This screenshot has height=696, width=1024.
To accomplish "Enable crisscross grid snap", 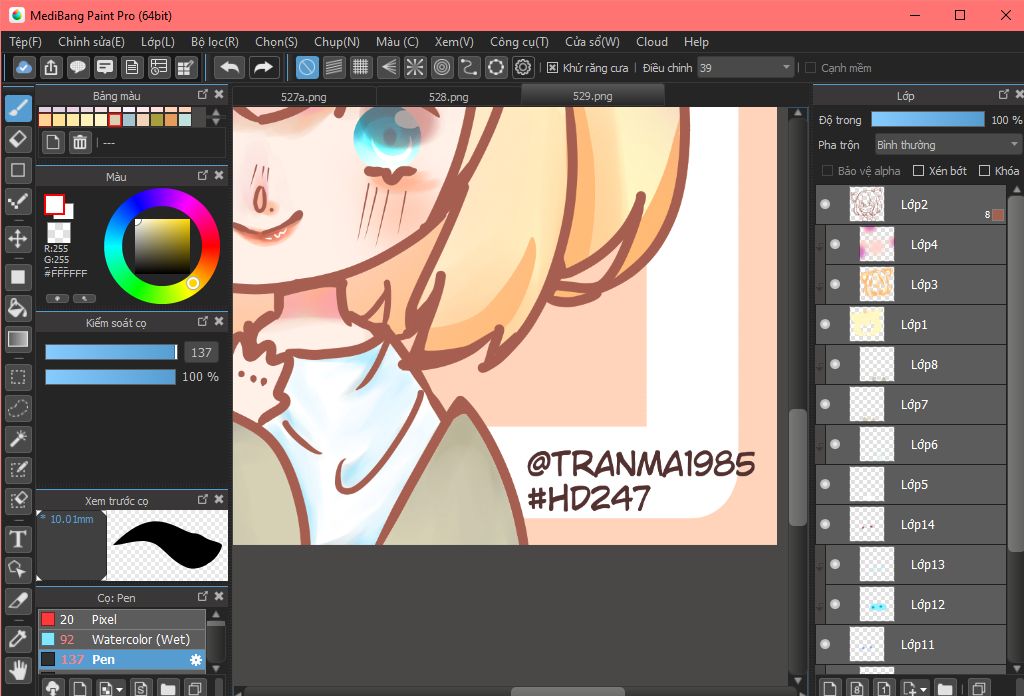I will (x=360, y=67).
